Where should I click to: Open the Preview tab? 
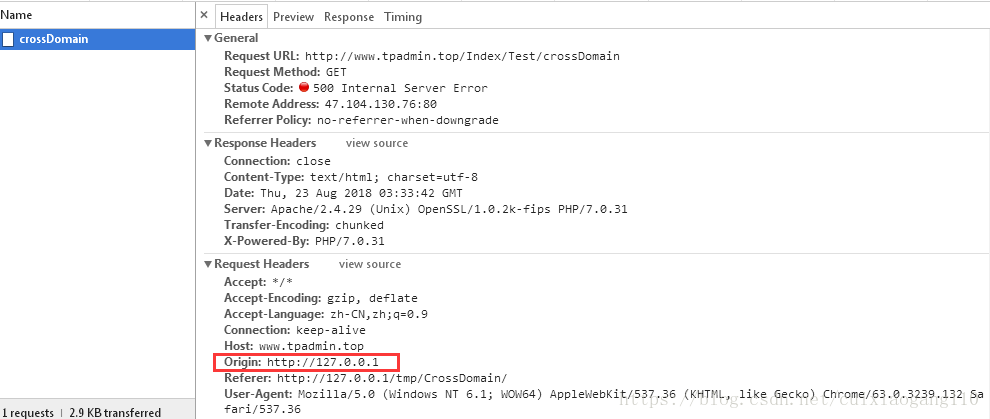point(293,17)
